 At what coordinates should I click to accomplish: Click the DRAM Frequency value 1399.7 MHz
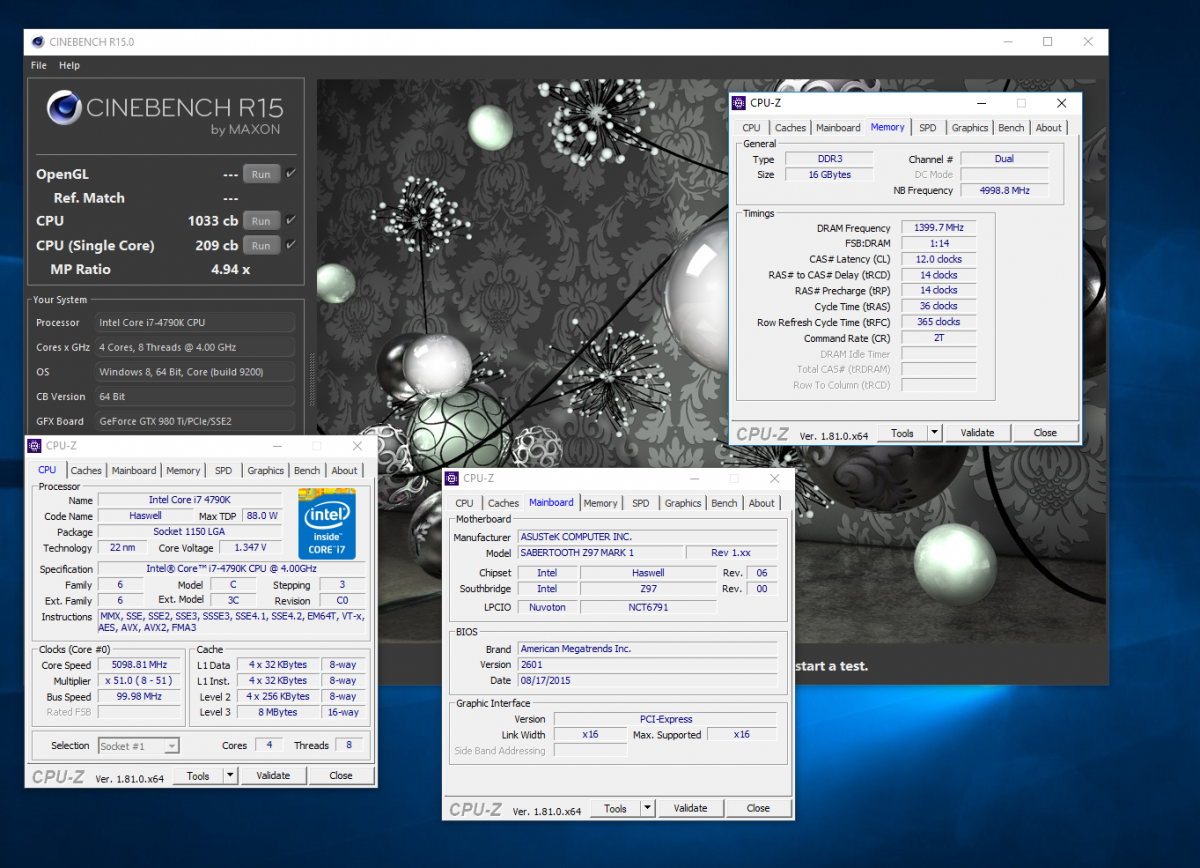tap(938, 228)
